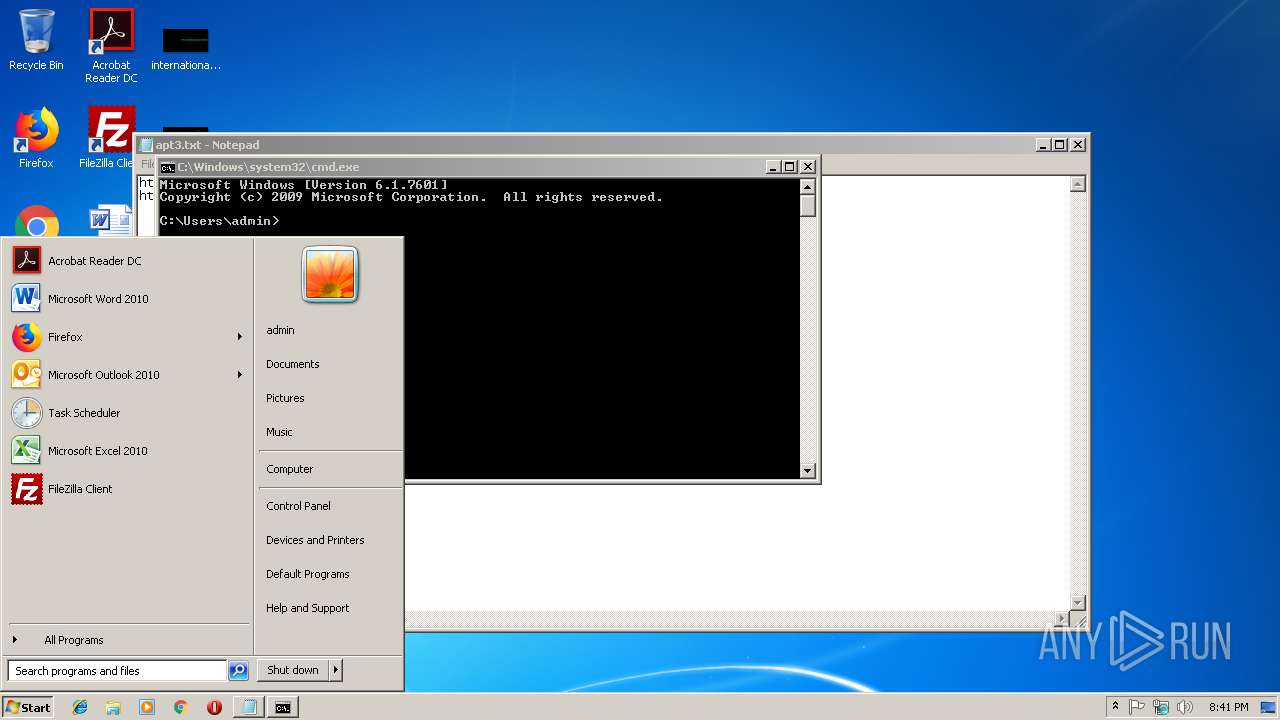The height and width of the screenshot is (720, 1280).
Task: Click the search magnifier button in Start menu
Action: tap(238, 671)
